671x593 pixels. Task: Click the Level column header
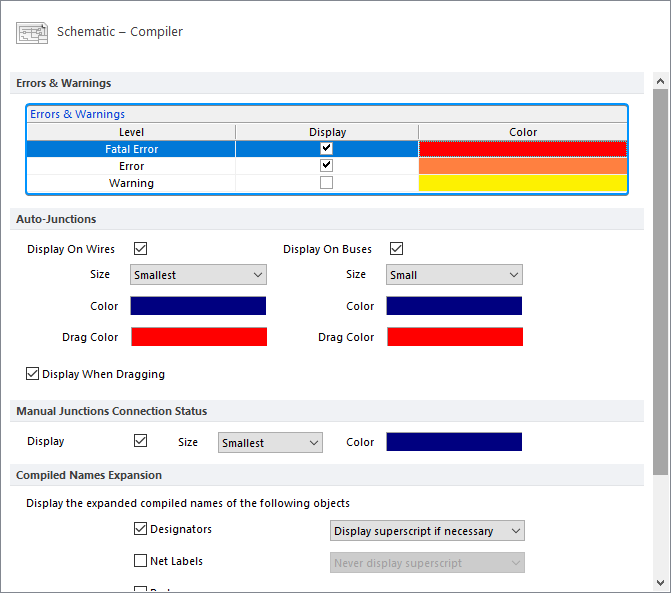[131, 132]
